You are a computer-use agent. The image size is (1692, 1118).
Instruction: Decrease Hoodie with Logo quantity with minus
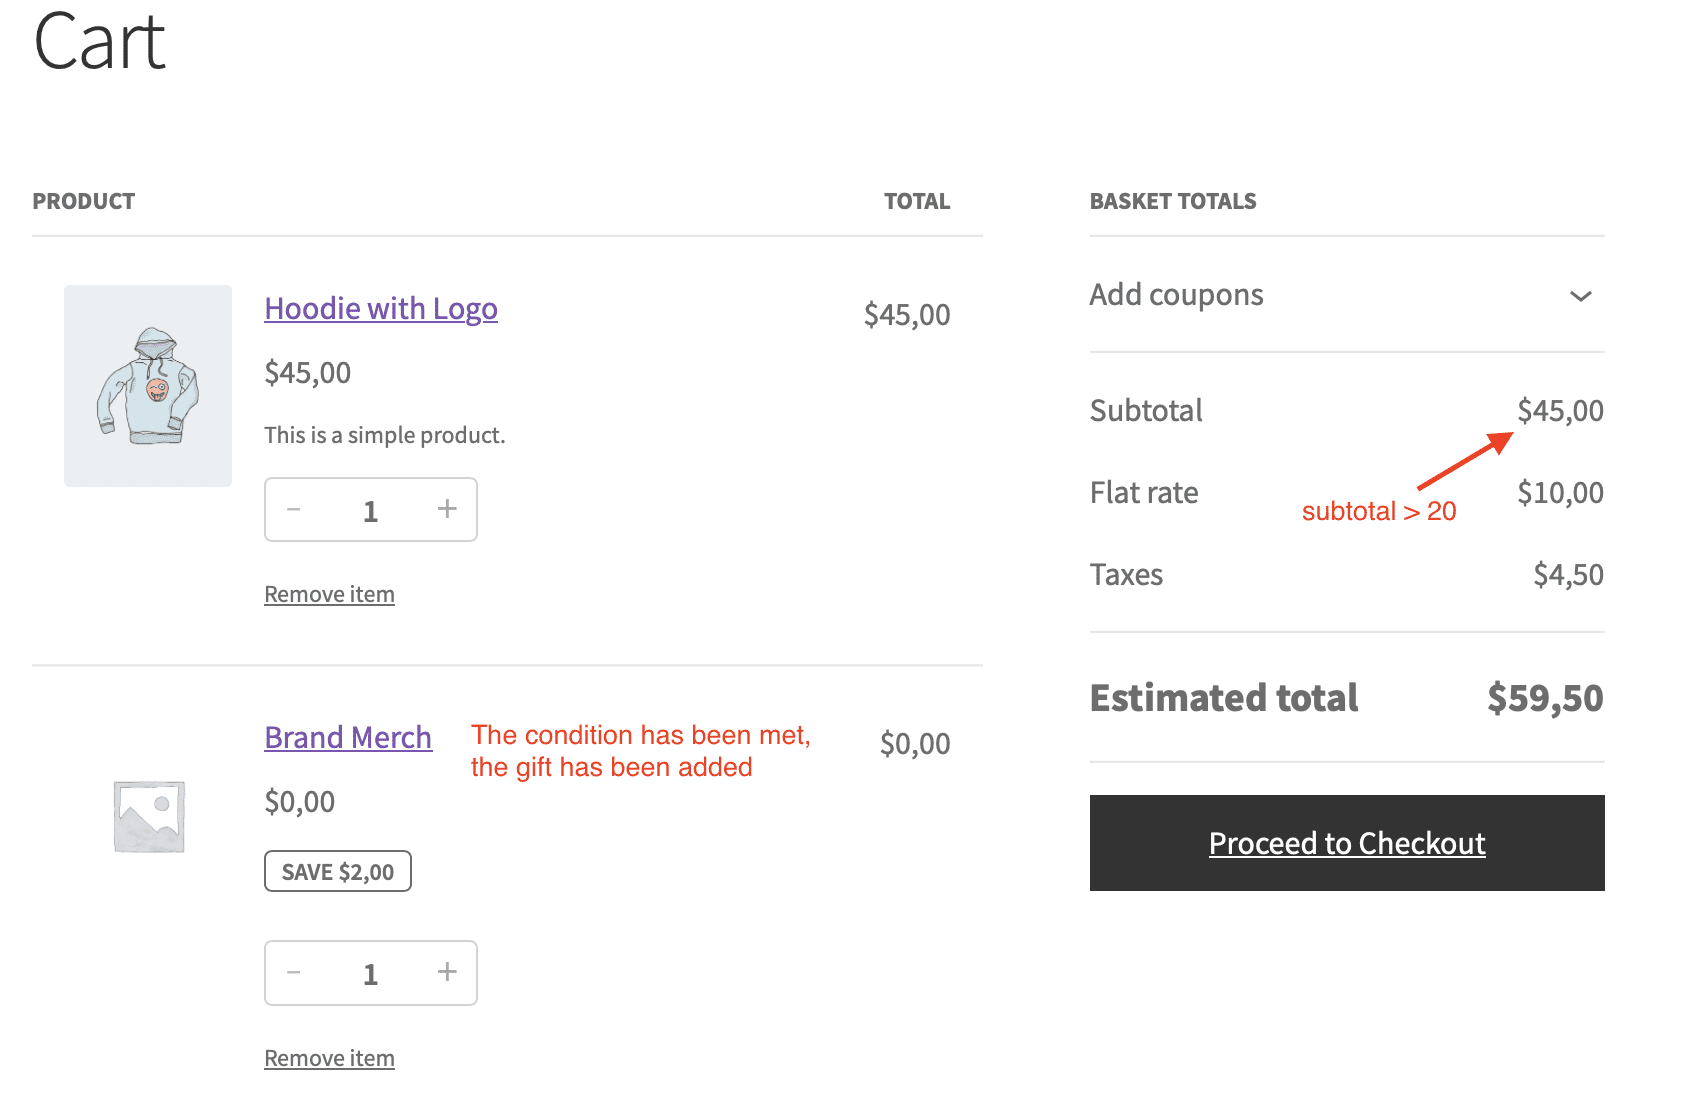[x=294, y=509]
